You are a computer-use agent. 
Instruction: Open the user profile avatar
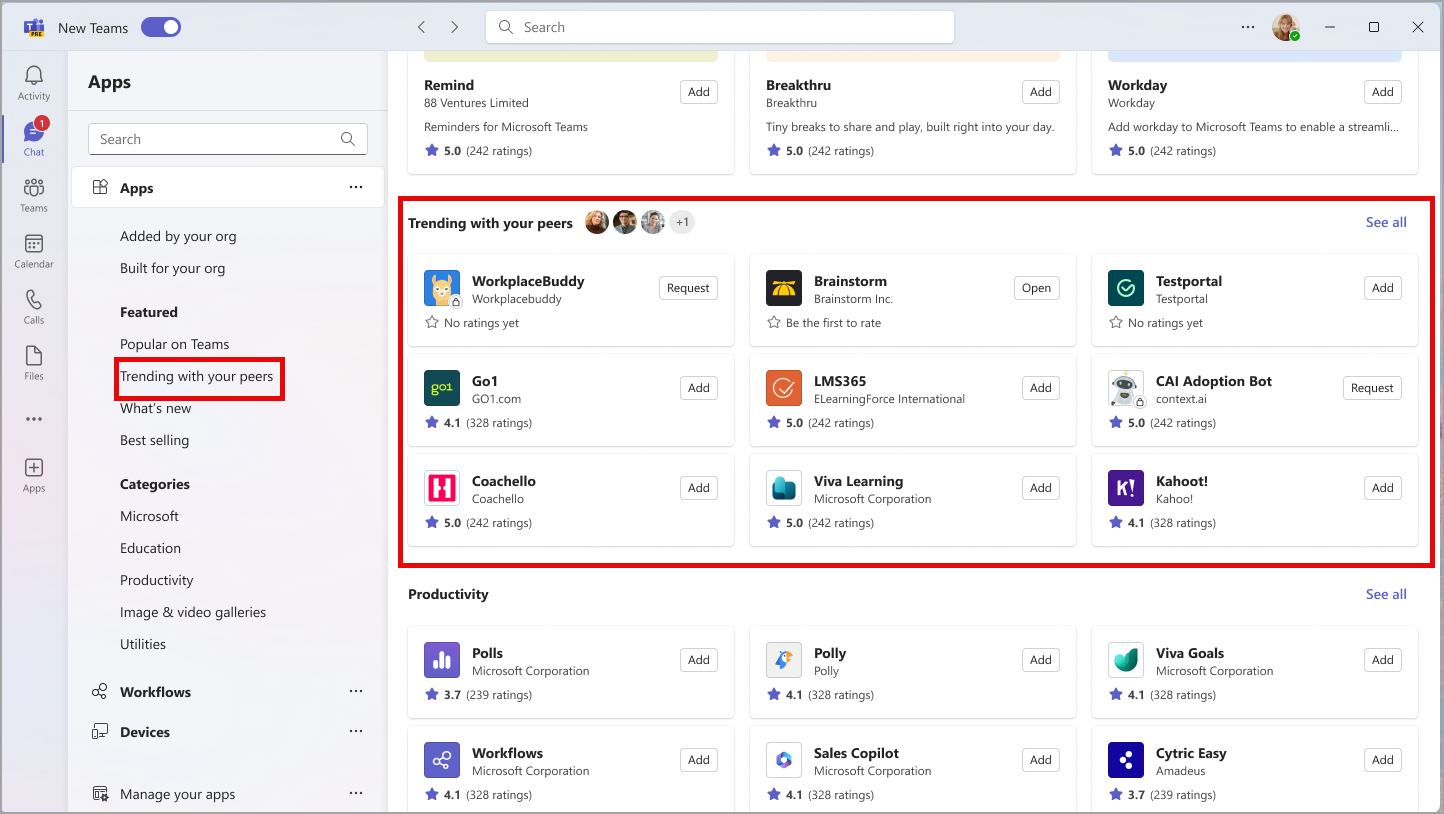tap(1285, 28)
